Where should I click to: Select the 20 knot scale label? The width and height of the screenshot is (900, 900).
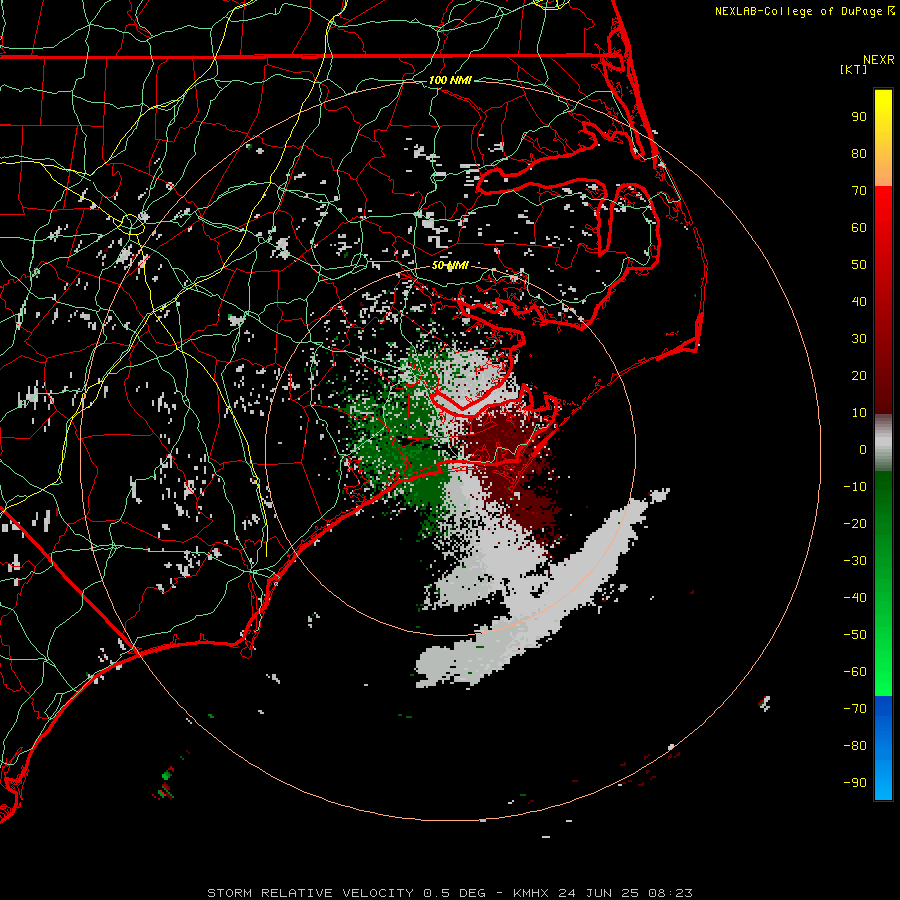(x=859, y=376)
